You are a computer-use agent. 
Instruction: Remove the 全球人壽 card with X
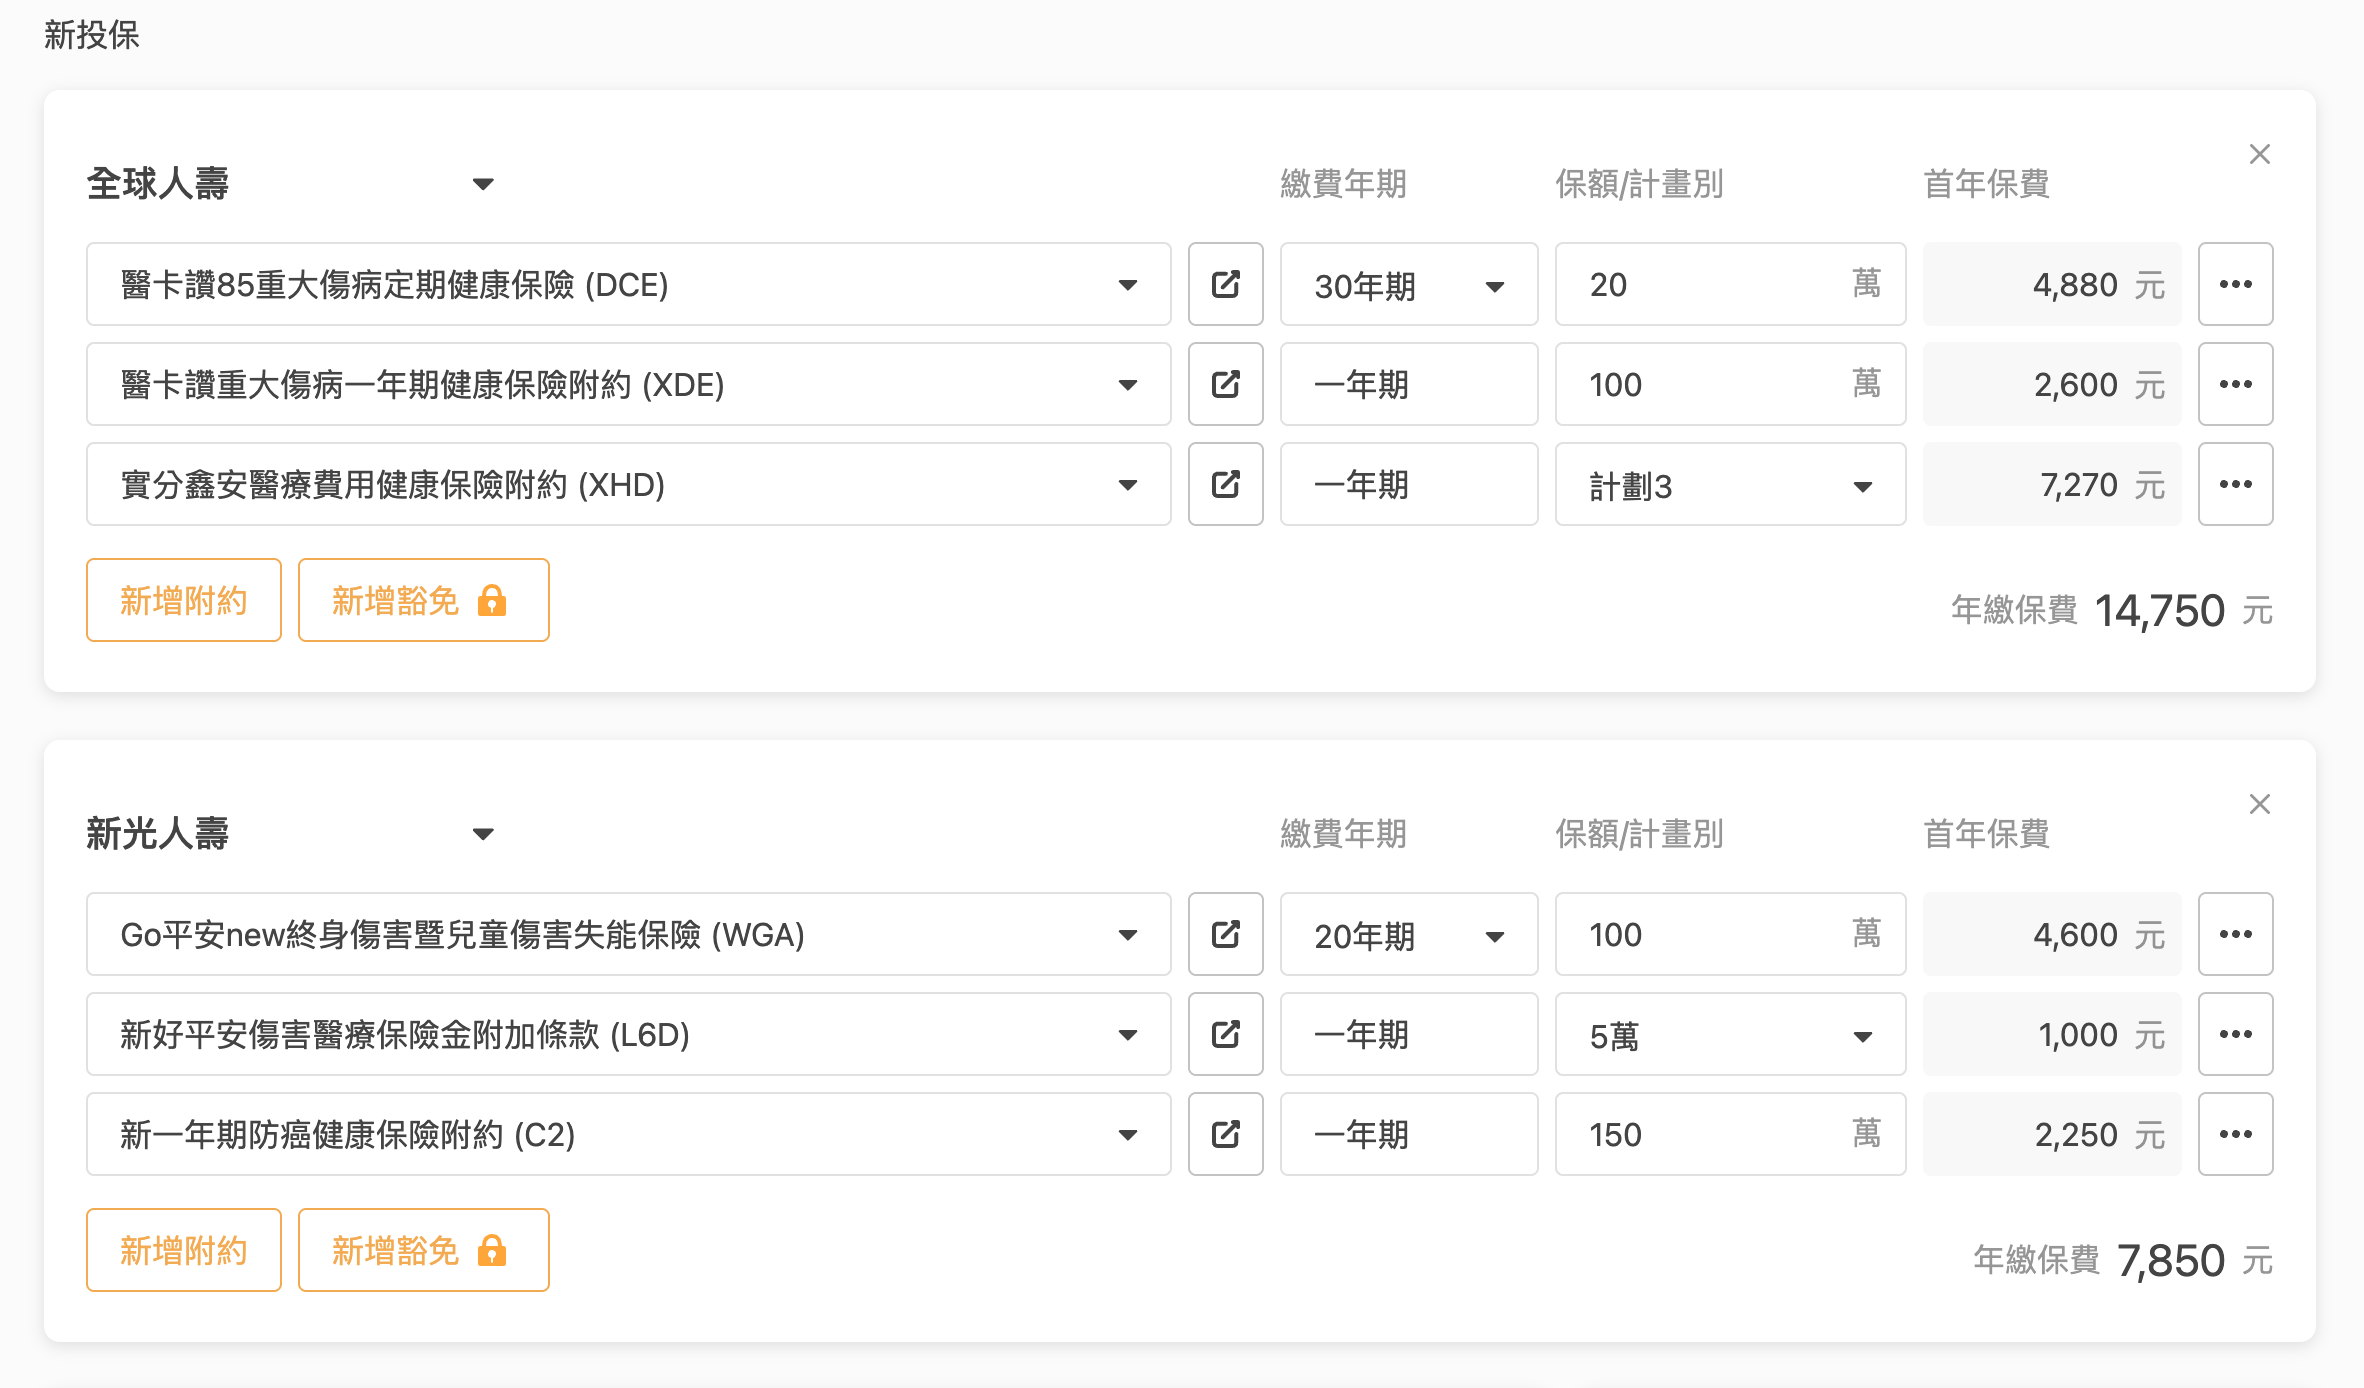[x=2259, y=154]
